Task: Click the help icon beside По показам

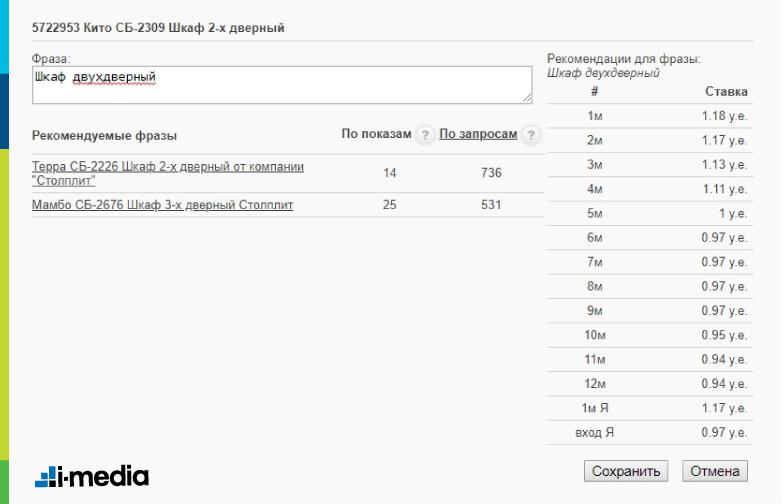Action: (425, 135)
